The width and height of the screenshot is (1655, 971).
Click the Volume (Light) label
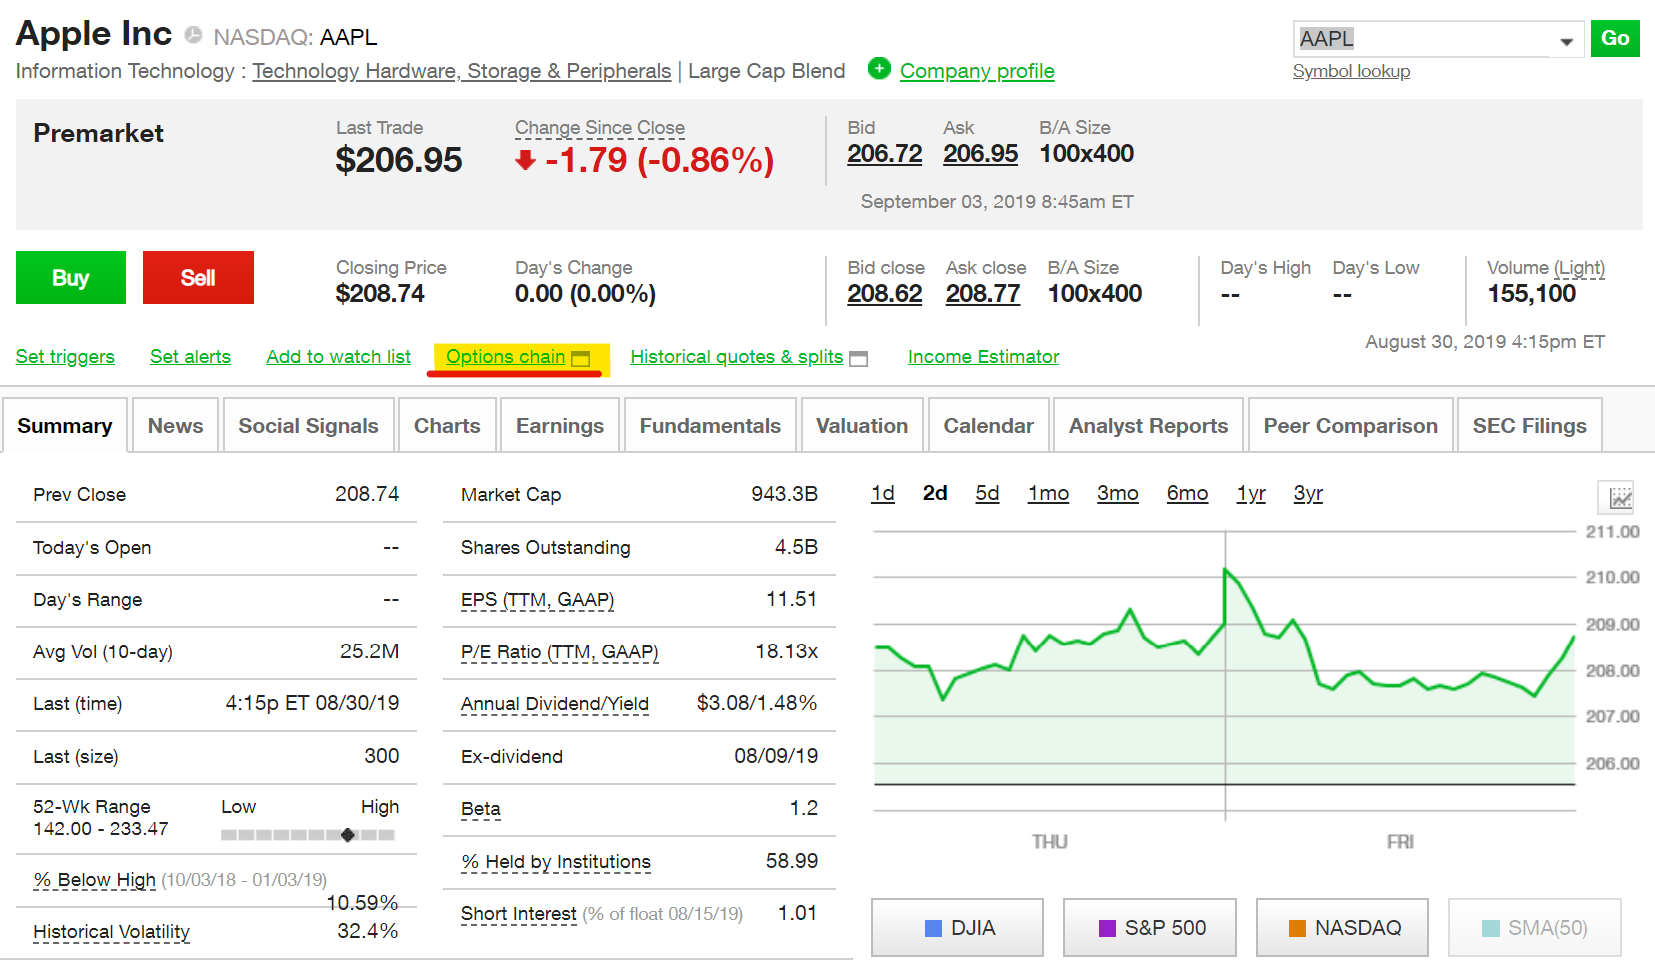1546,268
